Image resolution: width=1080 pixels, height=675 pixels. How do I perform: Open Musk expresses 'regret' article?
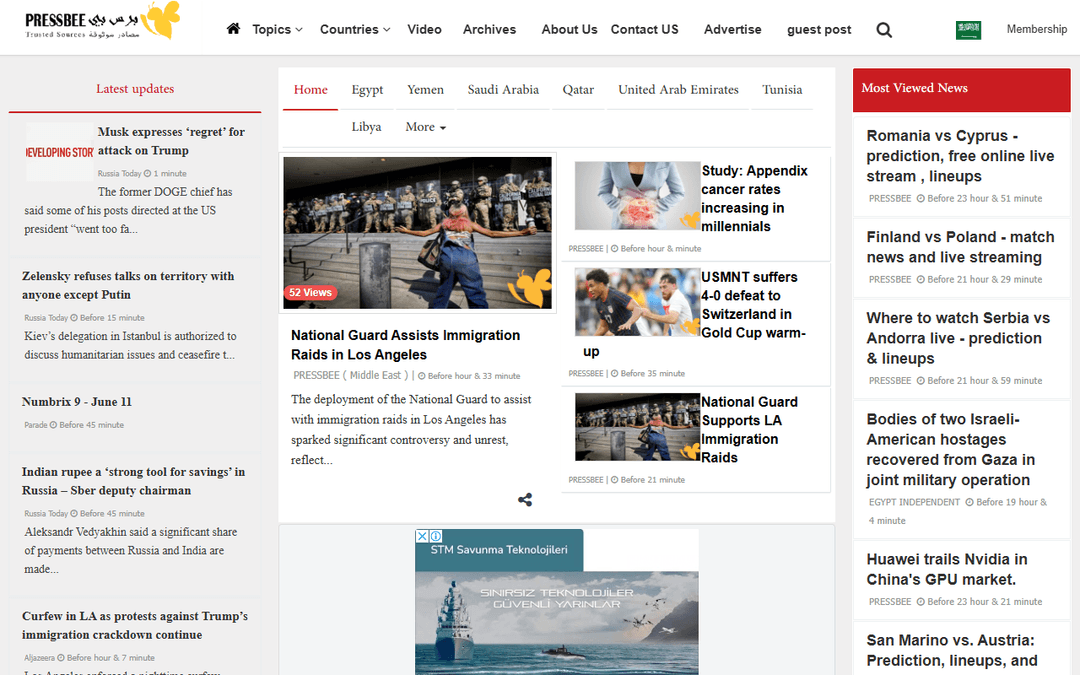(171, 141)
